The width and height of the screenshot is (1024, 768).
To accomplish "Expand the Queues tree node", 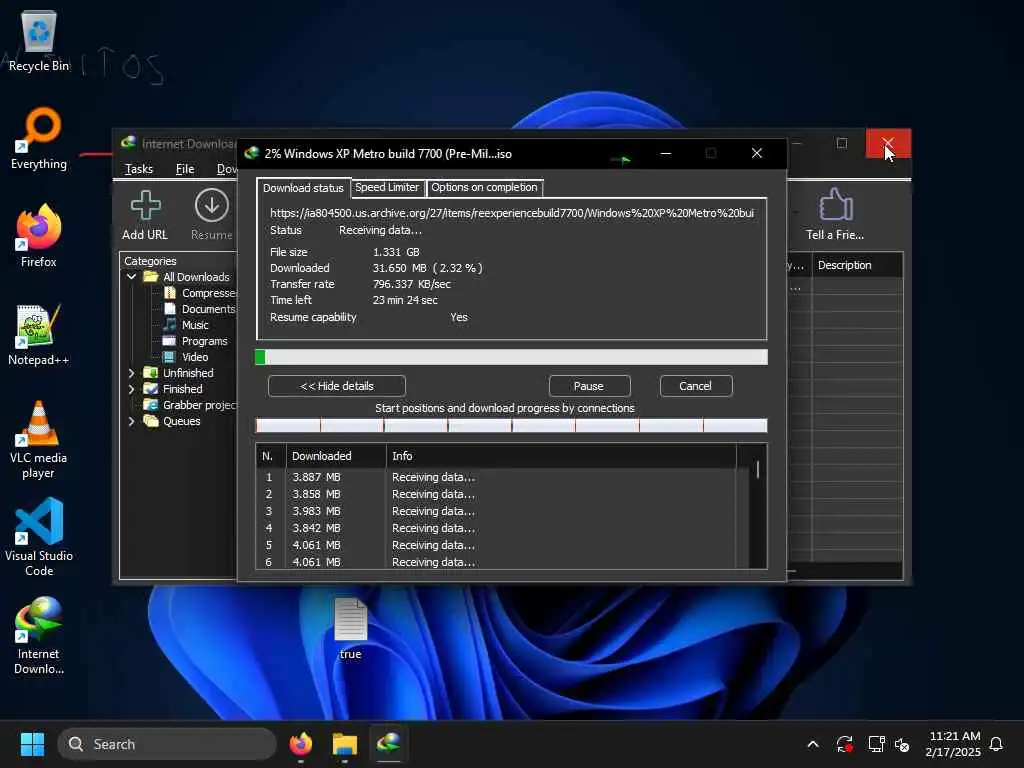I will click(131, 421).
